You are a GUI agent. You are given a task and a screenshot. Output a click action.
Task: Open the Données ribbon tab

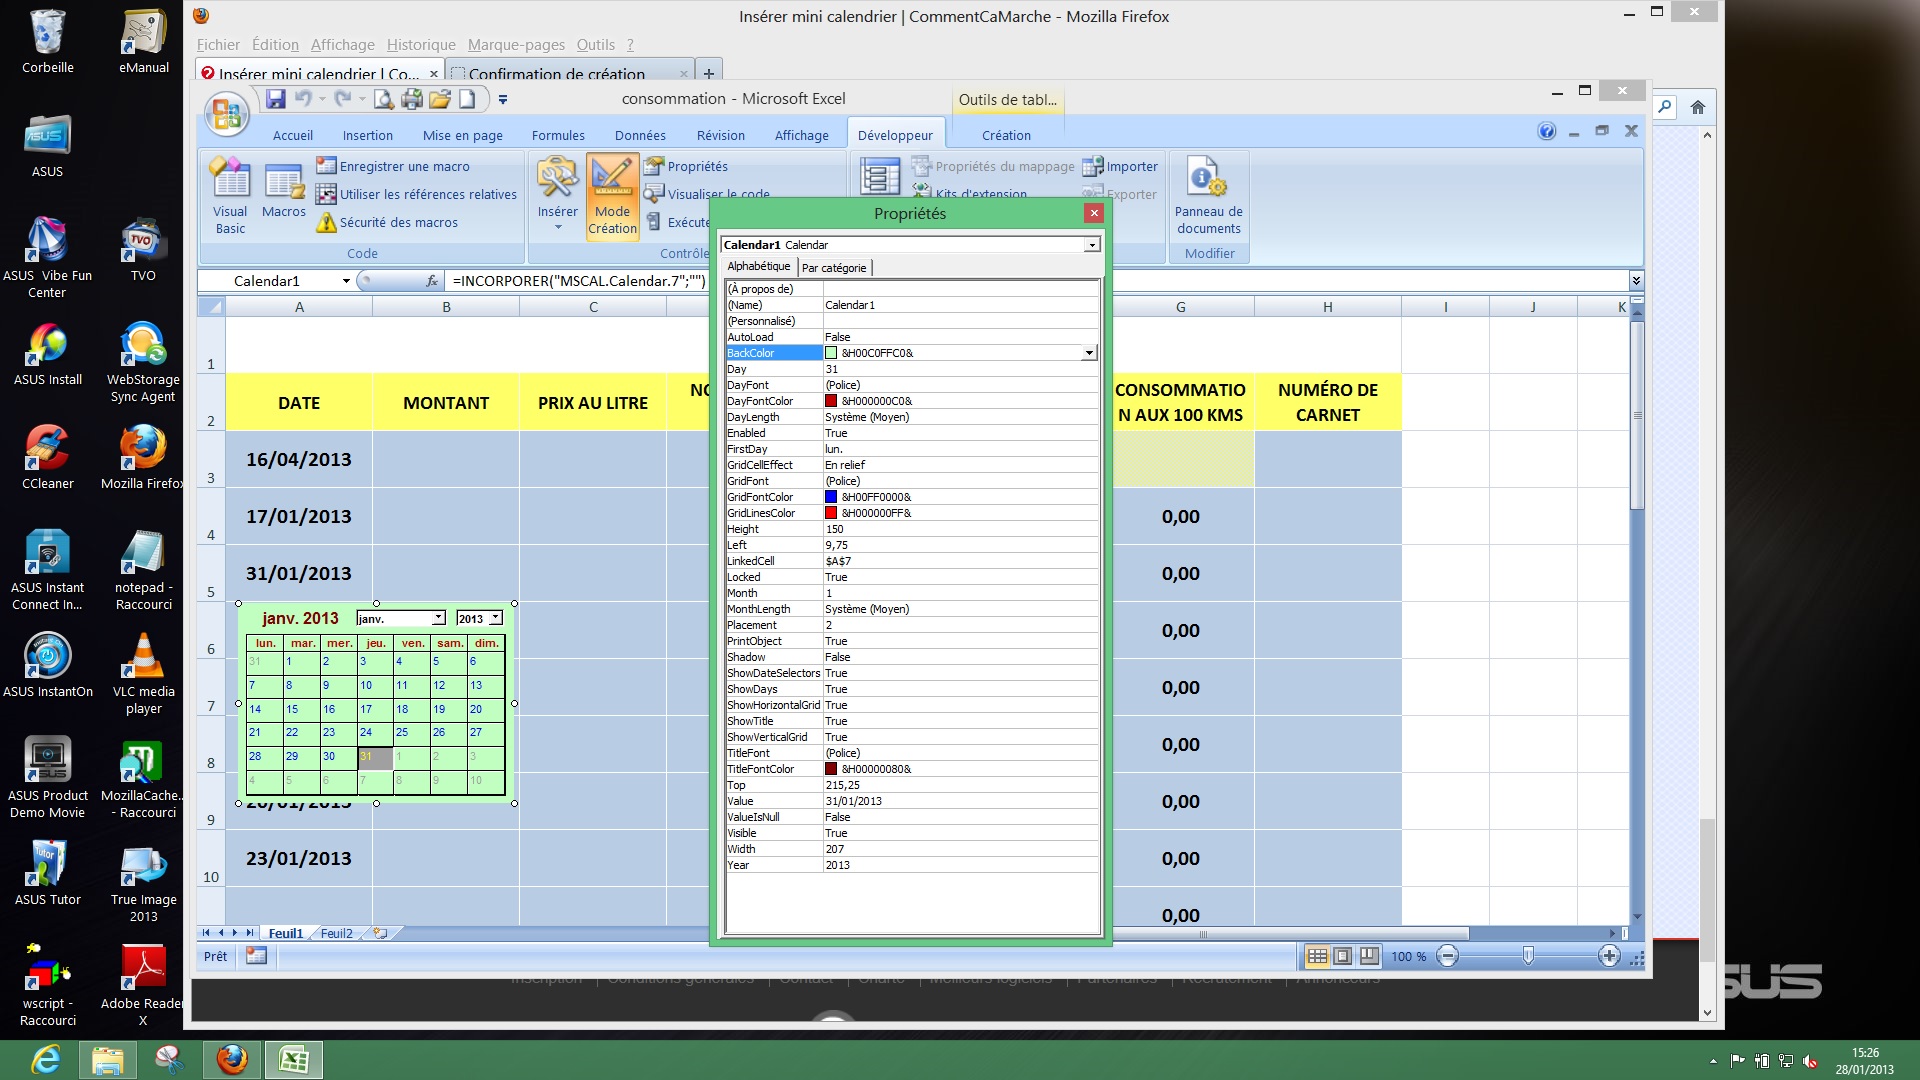640,135
